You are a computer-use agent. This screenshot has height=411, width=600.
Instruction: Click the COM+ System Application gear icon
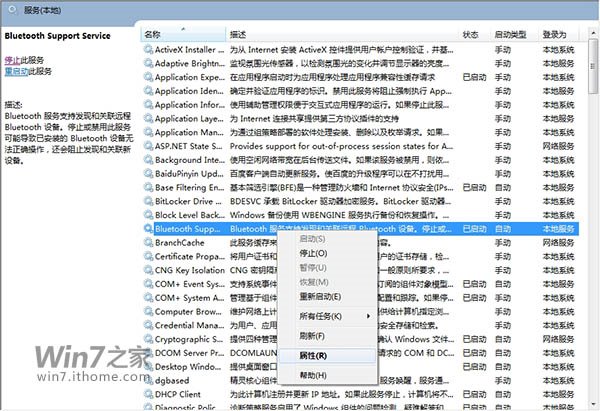pos(148,297)
